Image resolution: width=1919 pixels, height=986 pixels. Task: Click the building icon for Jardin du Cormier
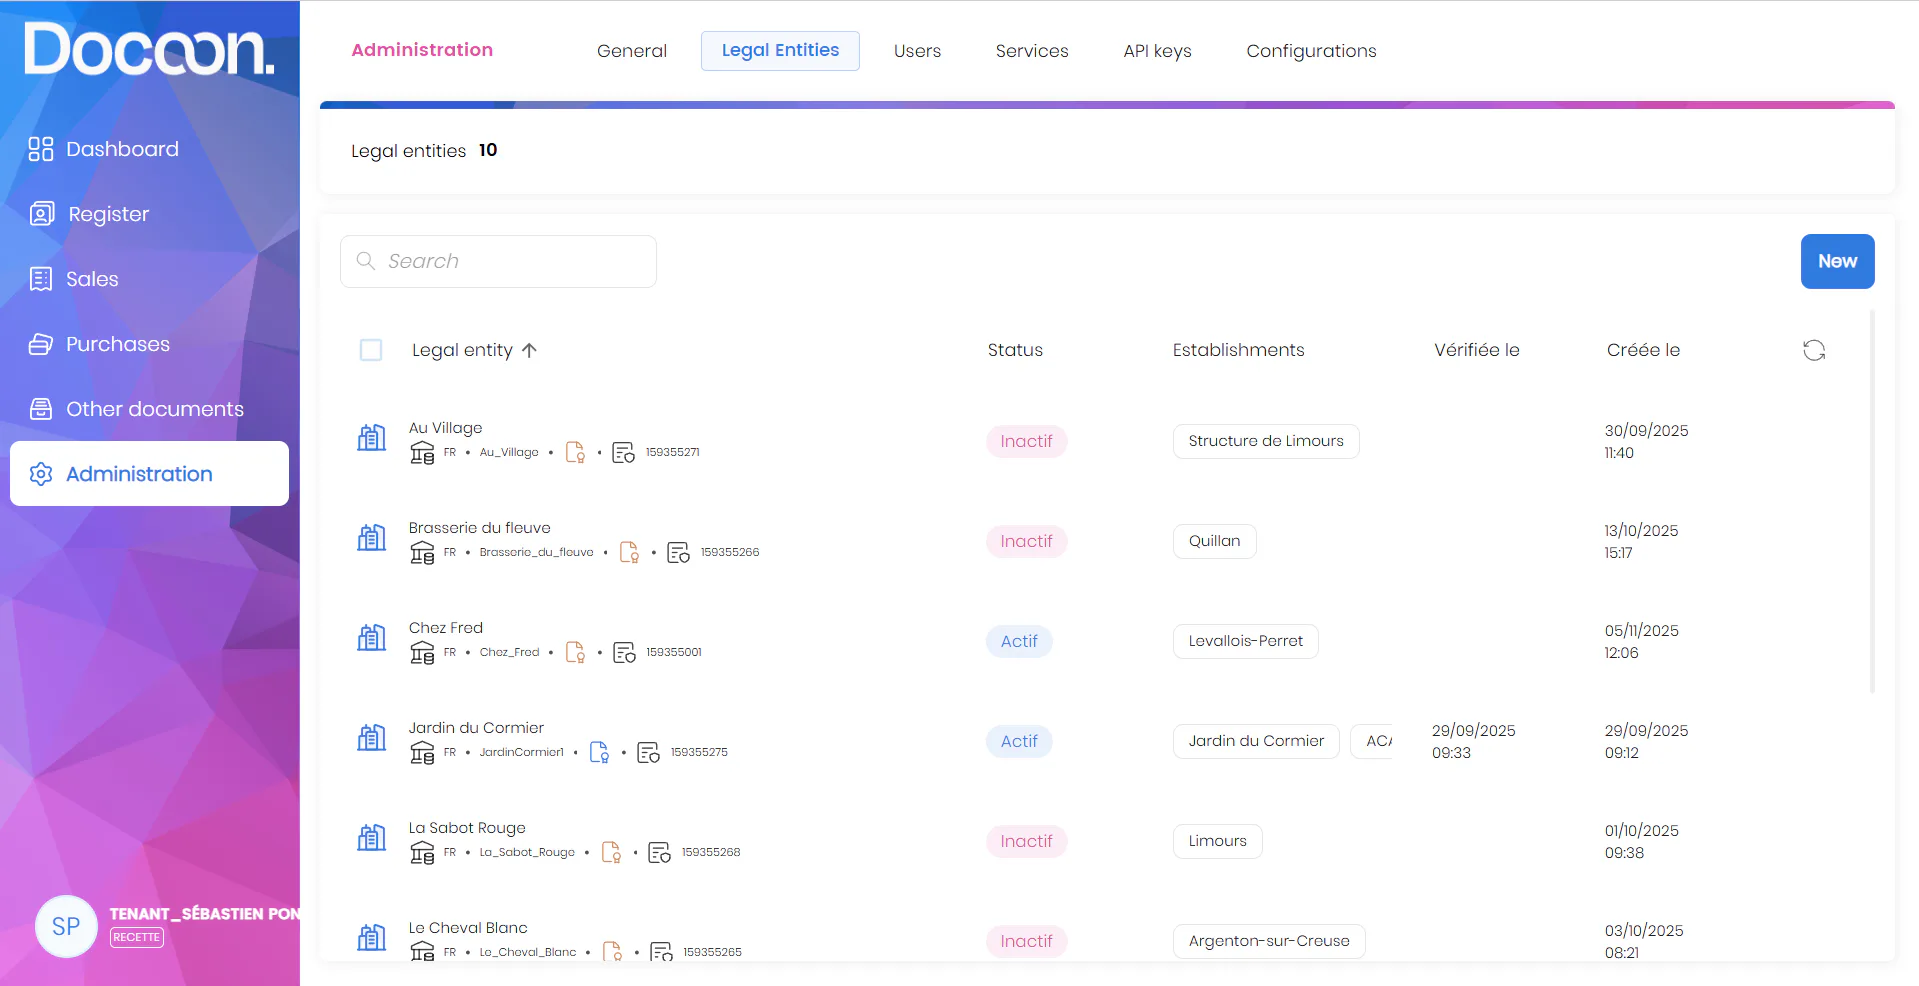coord(372,737)
